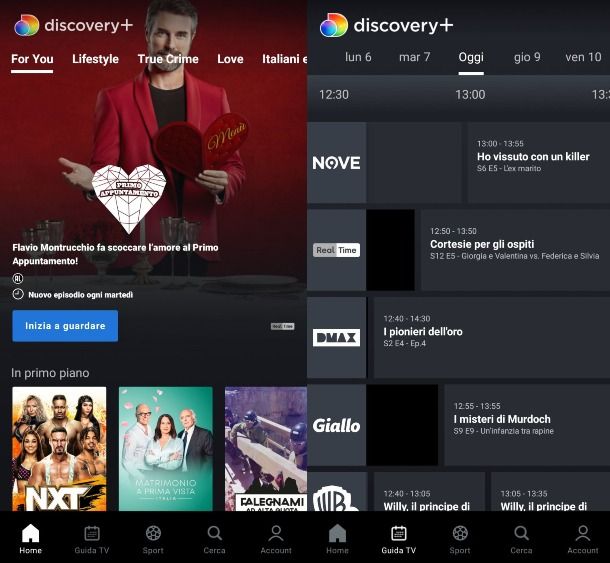610x563 pixels.
Task: Click the Flavio Montrucchio headline text
Action: (115, 254)
